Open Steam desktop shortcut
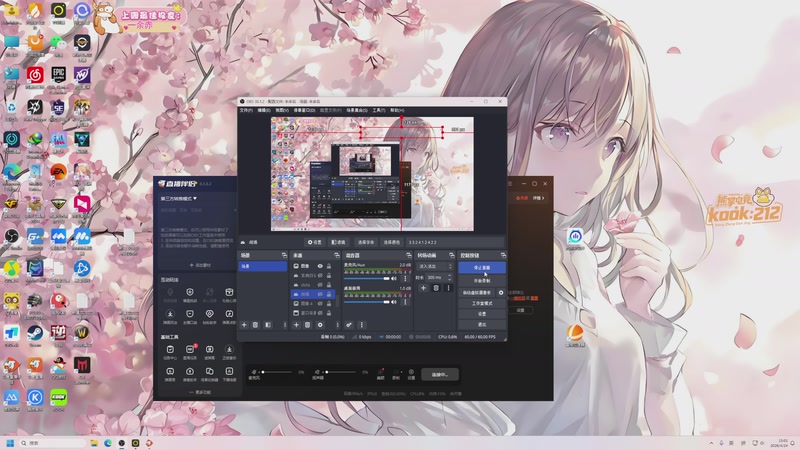Screen dimensions: 800x450 [35, 334]
